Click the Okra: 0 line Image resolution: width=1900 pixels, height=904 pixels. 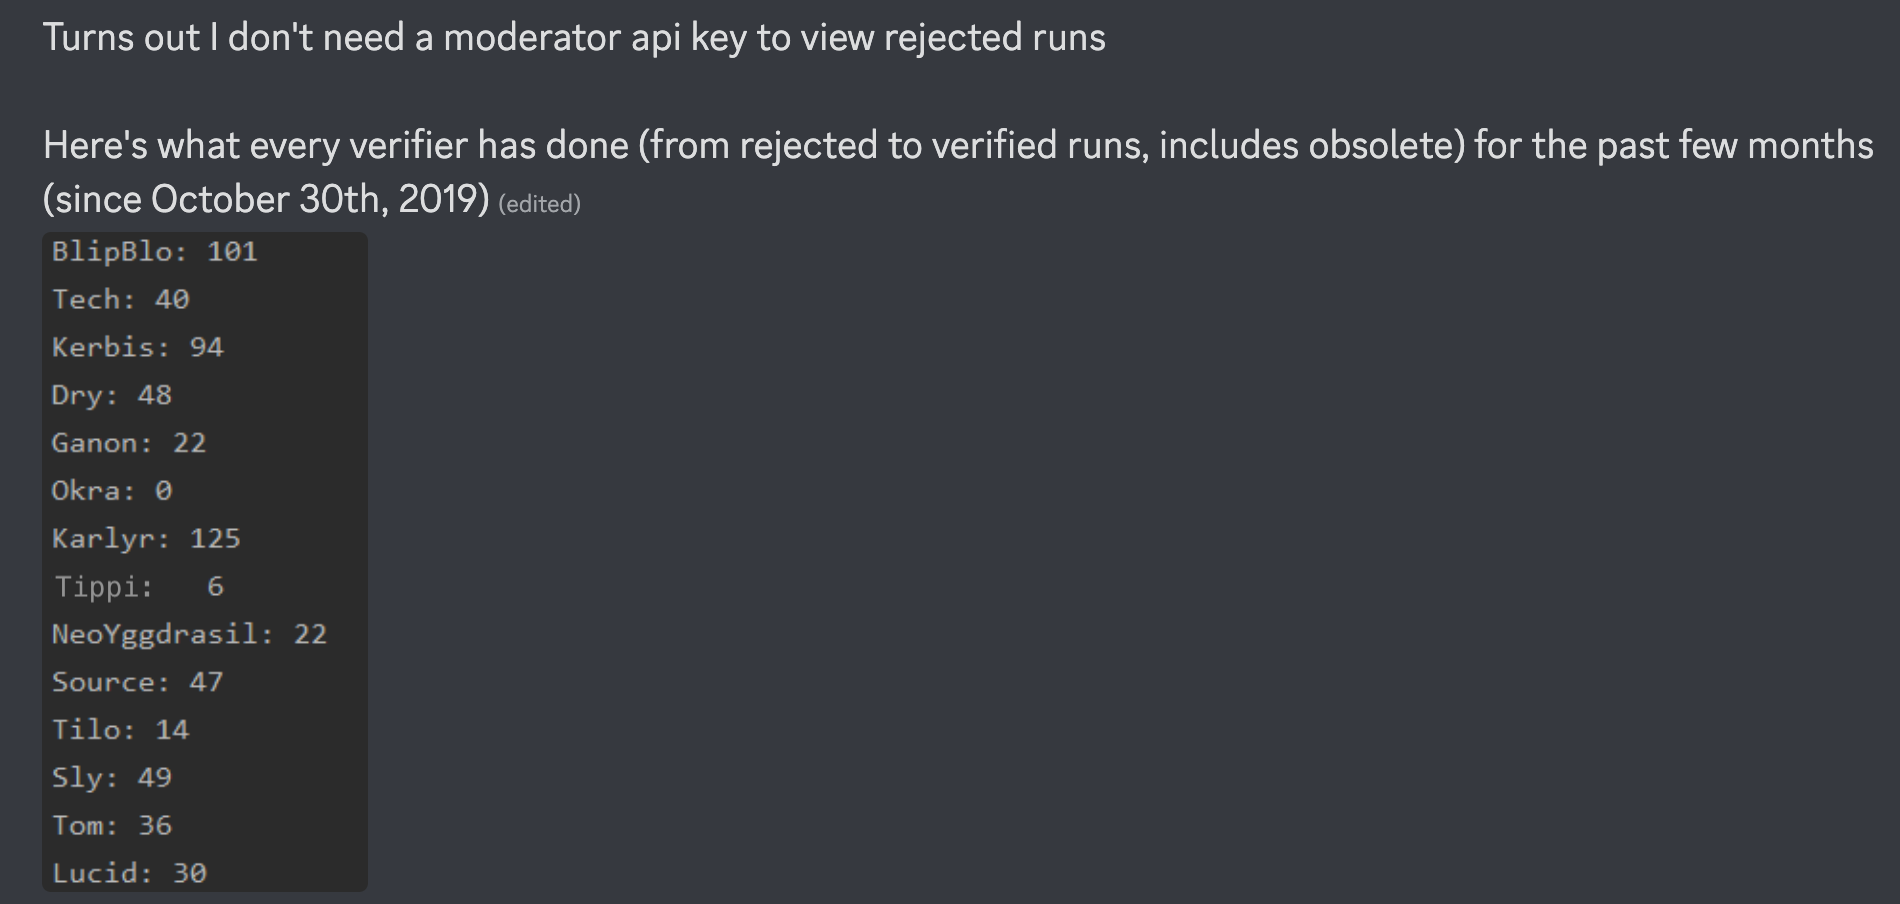(x=112, y=491)
